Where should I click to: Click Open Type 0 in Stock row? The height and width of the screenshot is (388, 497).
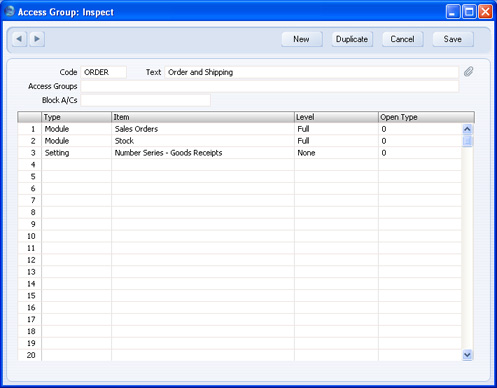click(420, 141)
